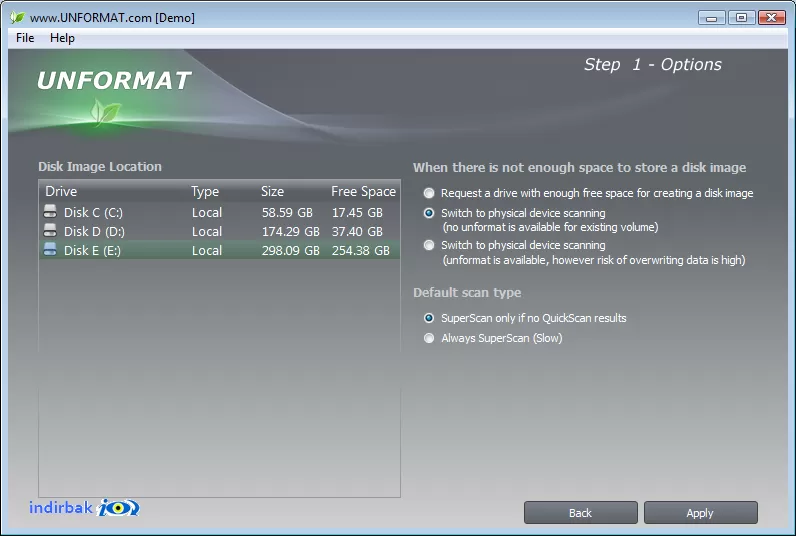Click the Back button
This screenshot has height=536, width=796.
tap(581, 513)
